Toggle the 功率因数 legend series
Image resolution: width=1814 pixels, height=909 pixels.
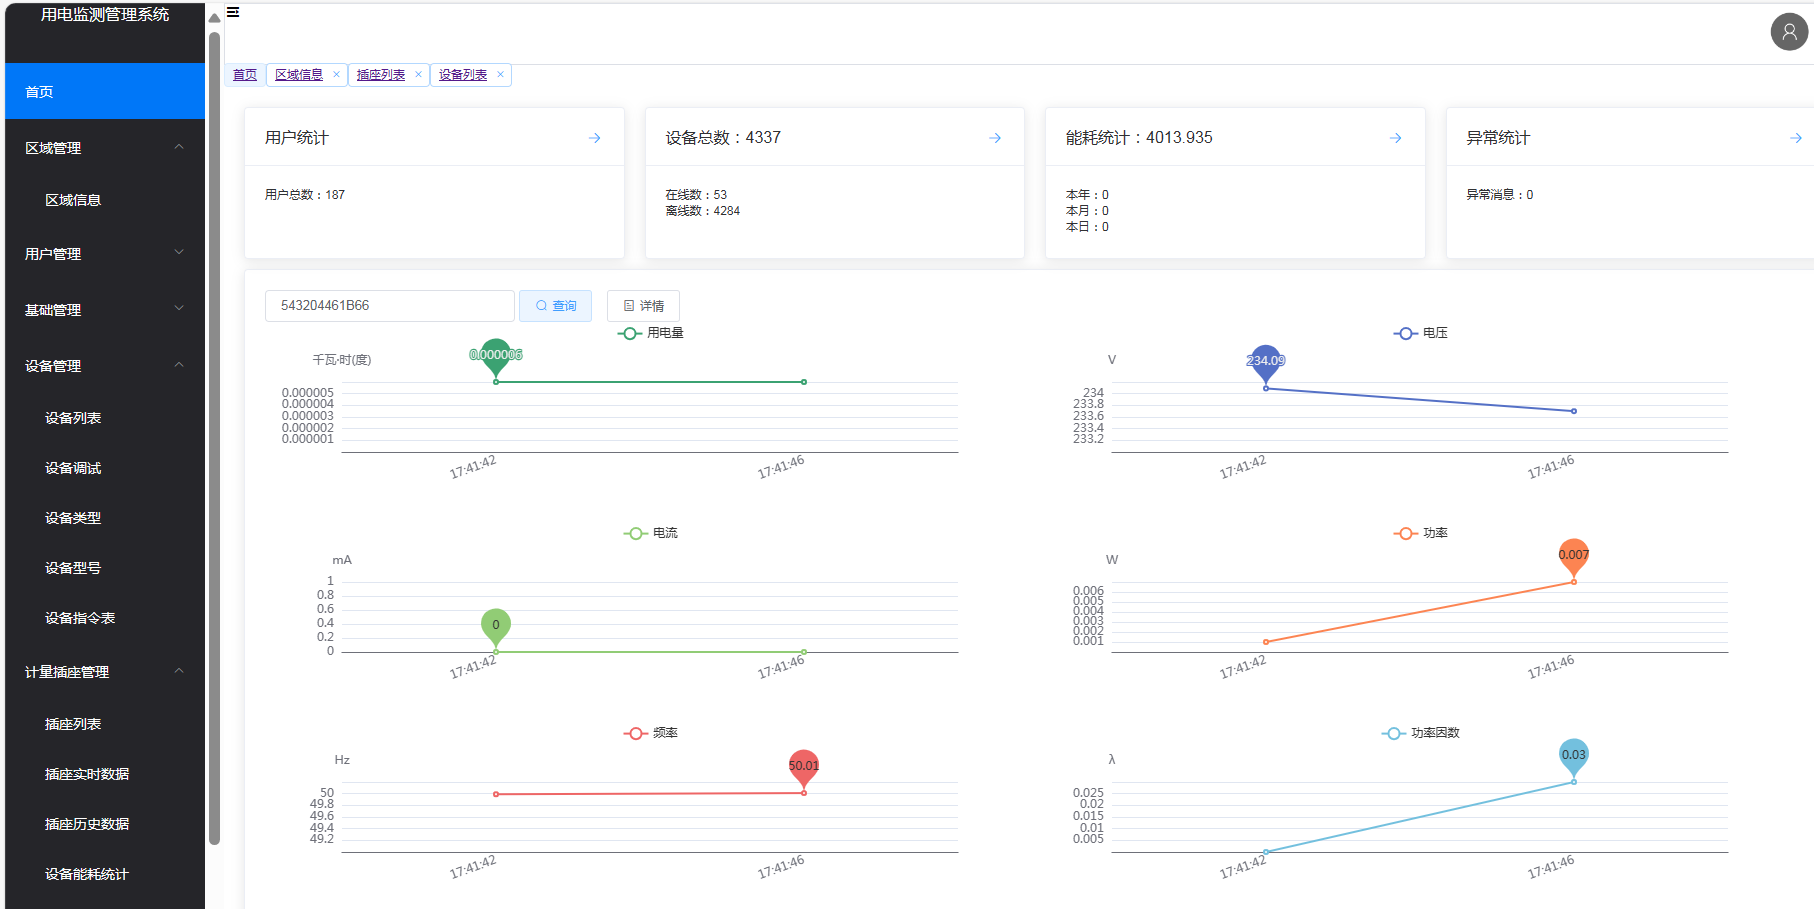tap(1421, 733)
